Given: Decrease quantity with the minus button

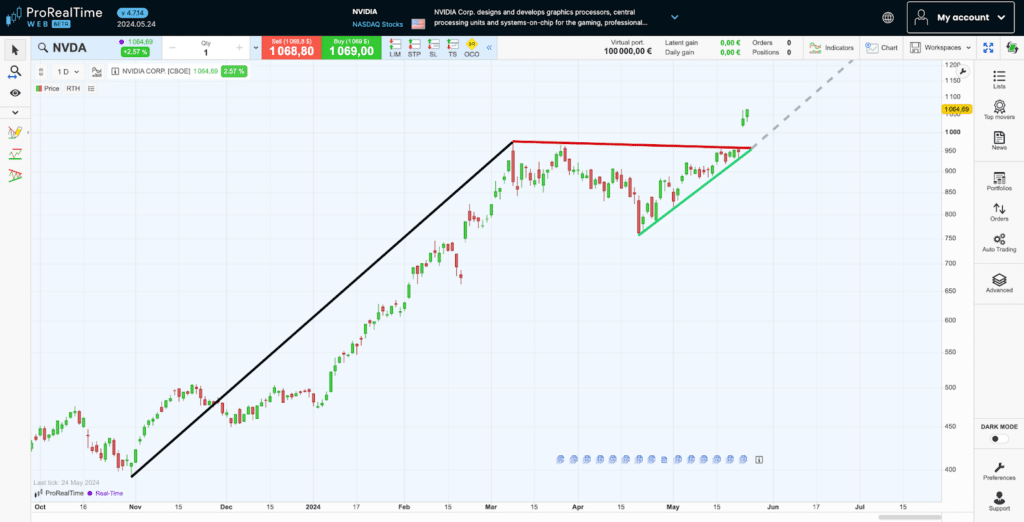Looking at the screenshot, I should coord(172,48).
